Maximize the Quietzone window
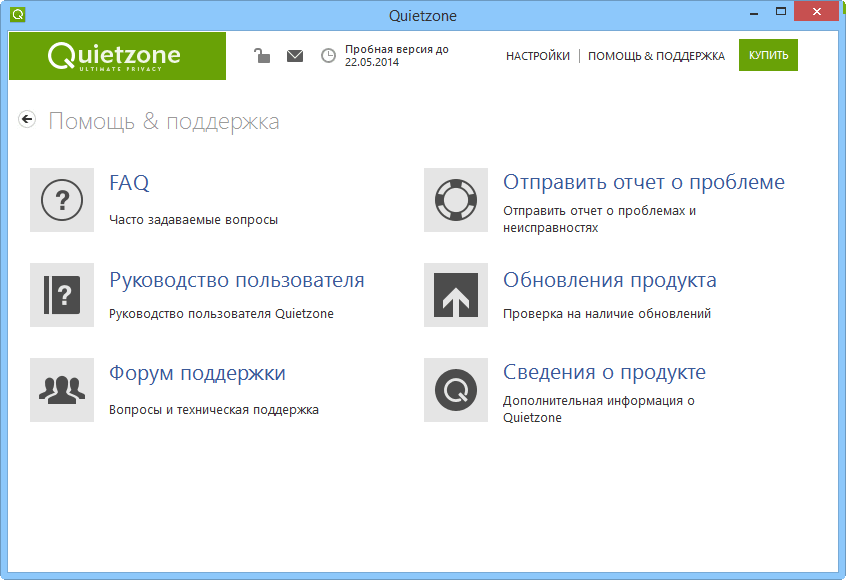Viewport: 846px width, 580px height. (781, 12)
